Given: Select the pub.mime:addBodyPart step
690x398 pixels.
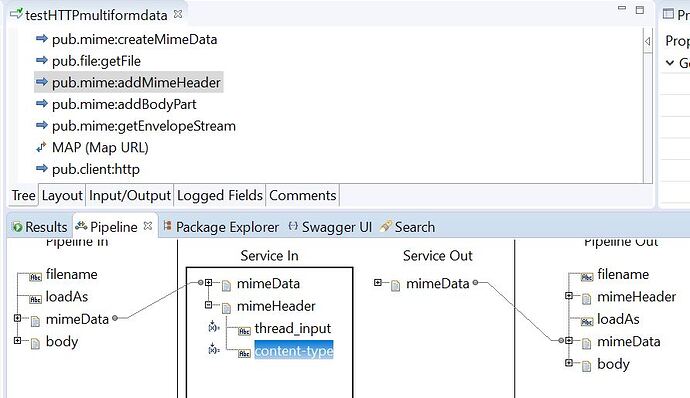Looking at the screenshot, I should tap(124, 104).
